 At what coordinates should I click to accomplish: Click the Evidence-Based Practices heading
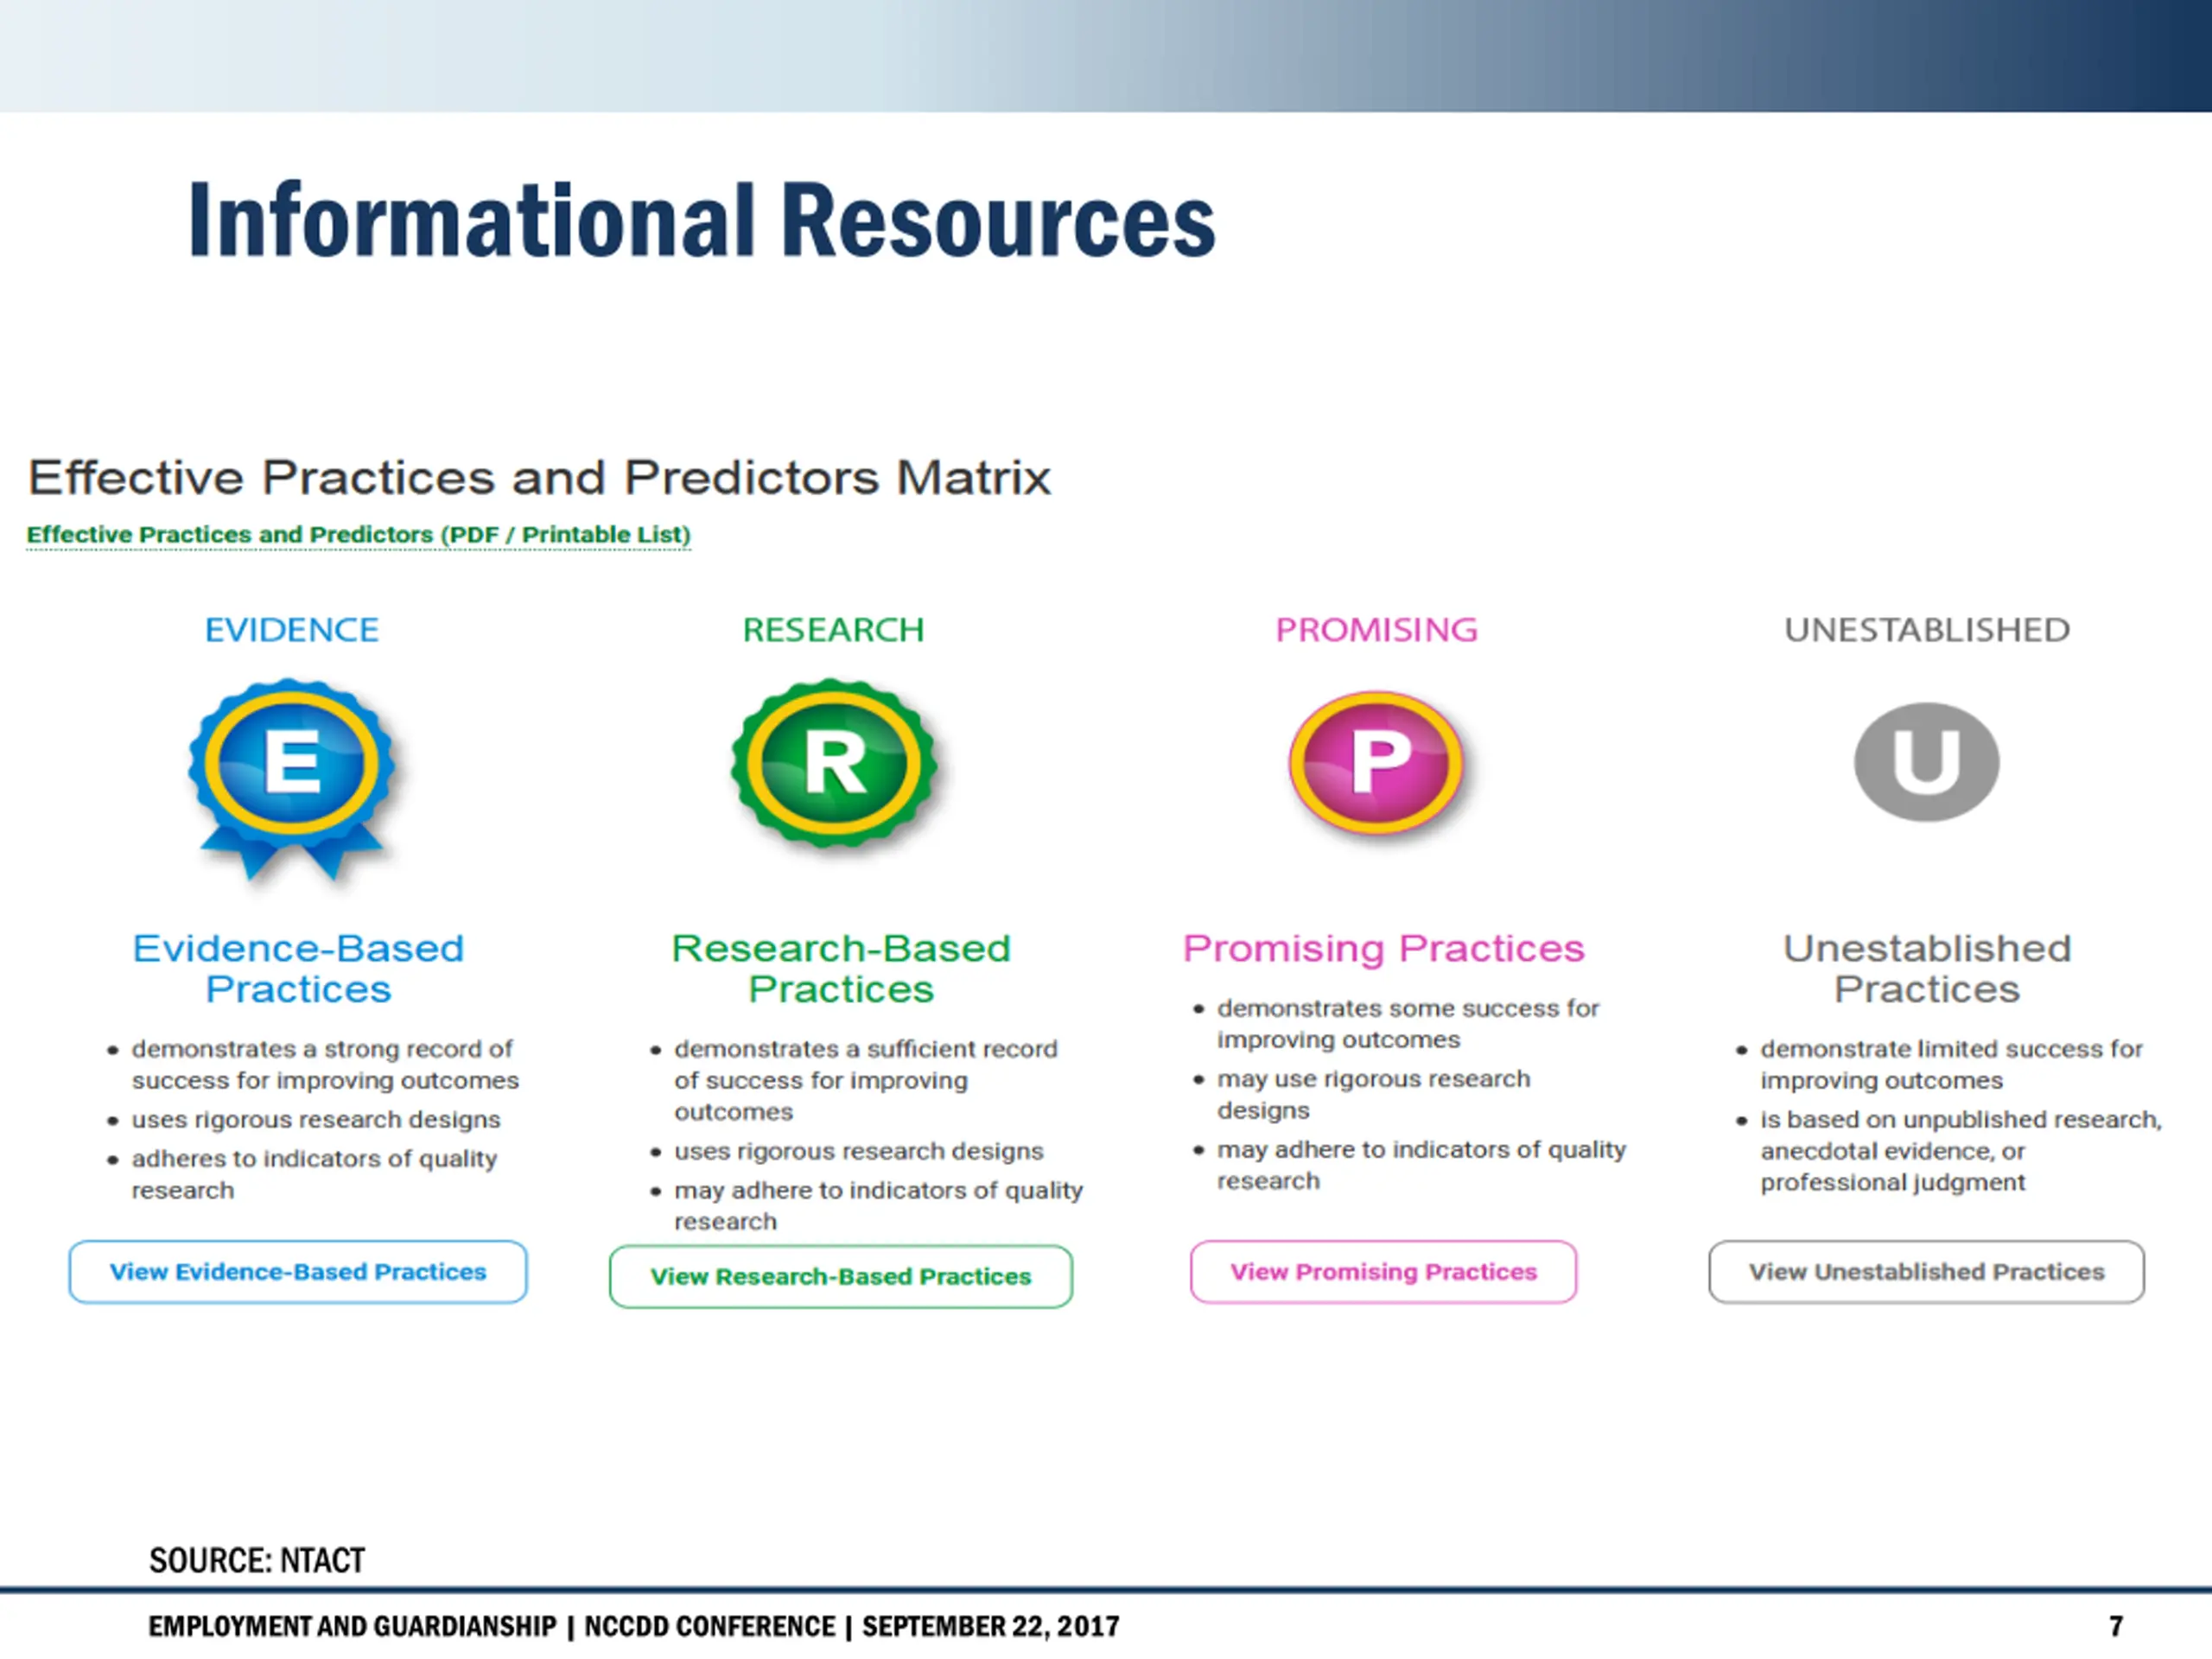tap(298, 968)
